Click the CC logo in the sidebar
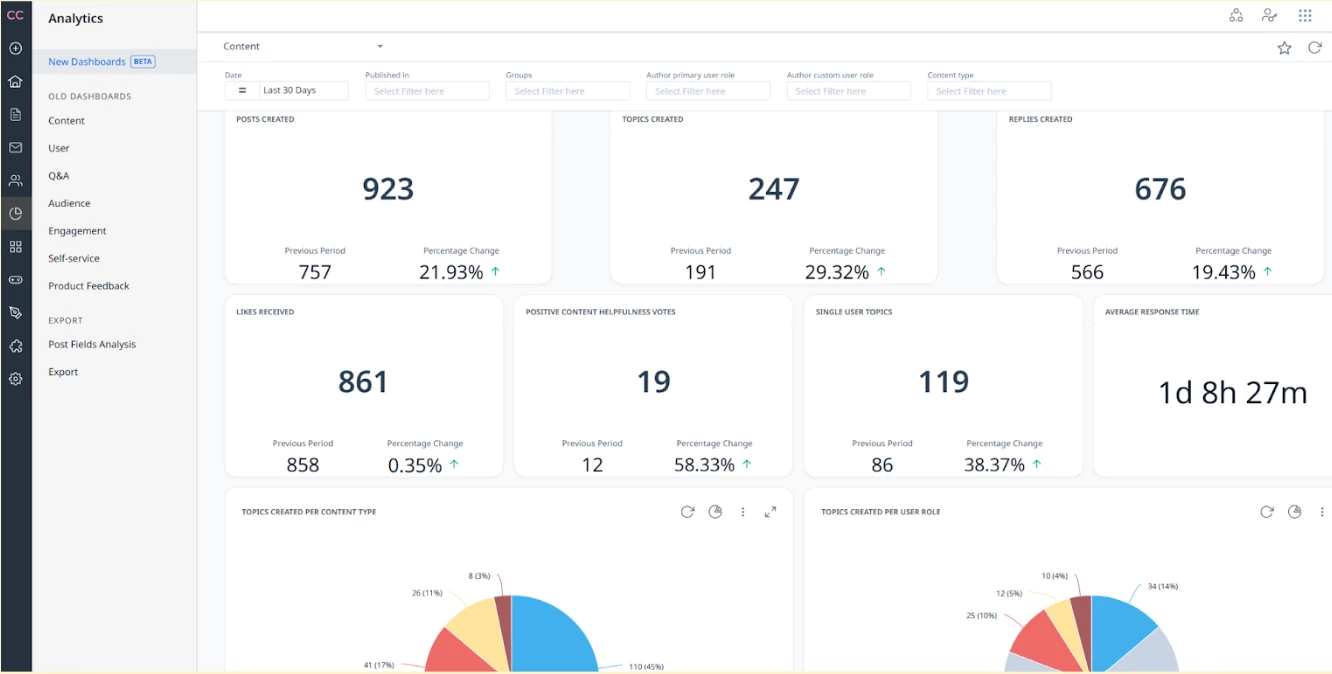This screenshot has height=674, width=1332. coord(15,15)
